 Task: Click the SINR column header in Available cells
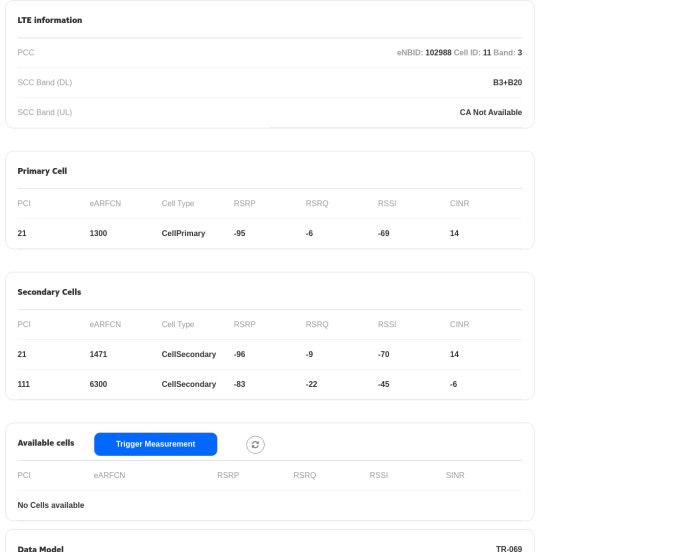tap(455, 475)
